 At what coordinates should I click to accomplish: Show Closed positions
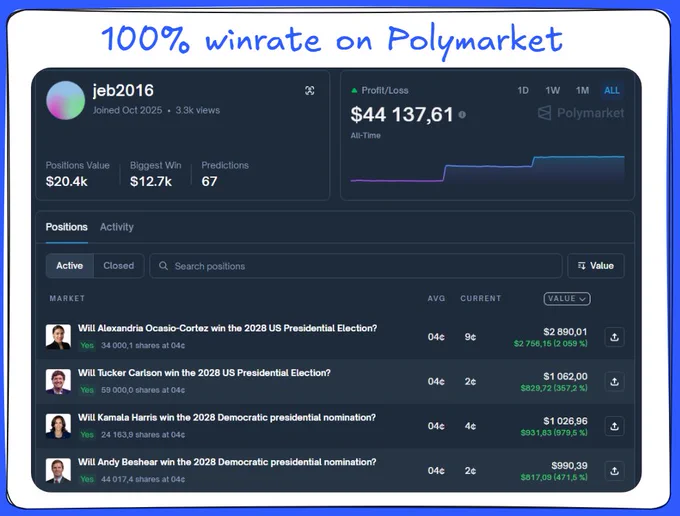pos(118,266)
